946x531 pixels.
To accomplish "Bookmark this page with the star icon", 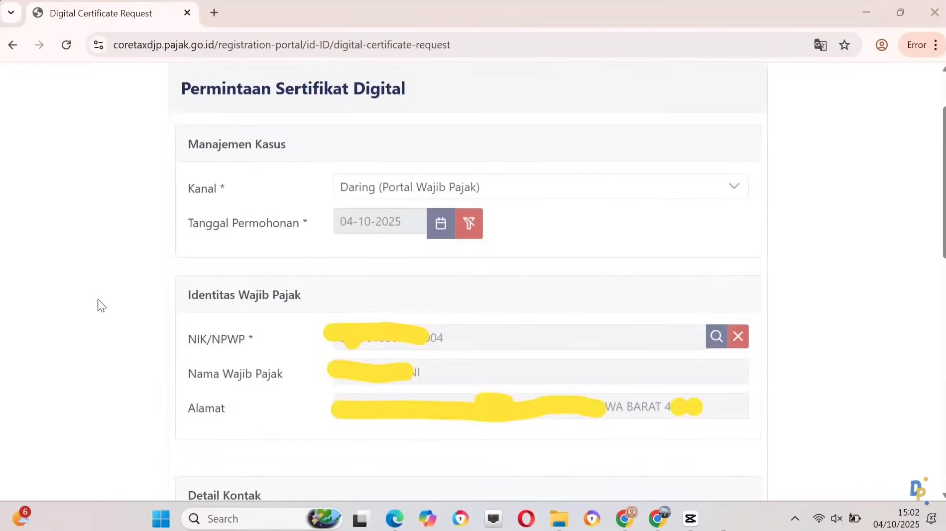I will point(845,45).
